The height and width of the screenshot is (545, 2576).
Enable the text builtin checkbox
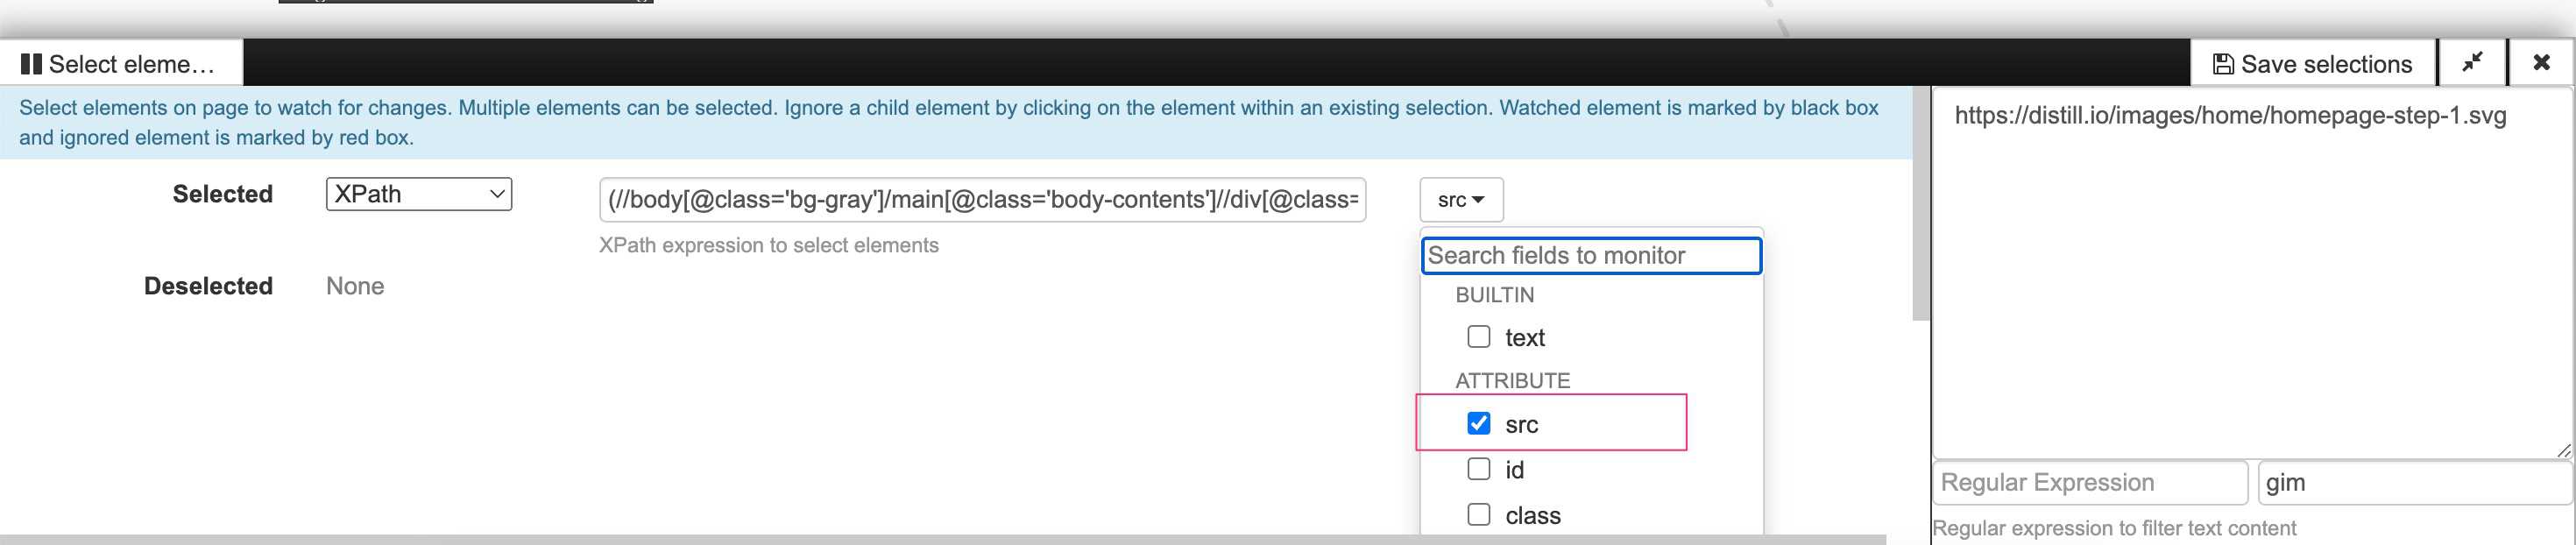(1478, 337)
